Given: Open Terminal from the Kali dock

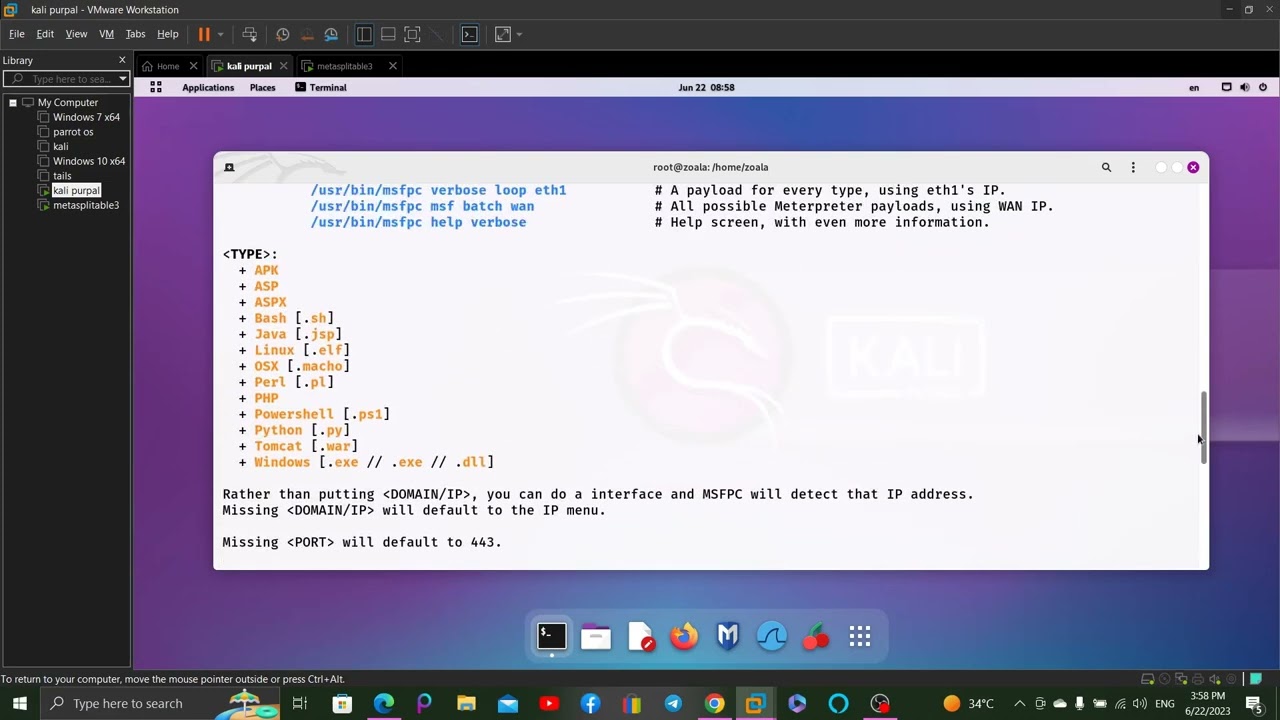Looking at the screenshot, I should click(x=551, y=636).
